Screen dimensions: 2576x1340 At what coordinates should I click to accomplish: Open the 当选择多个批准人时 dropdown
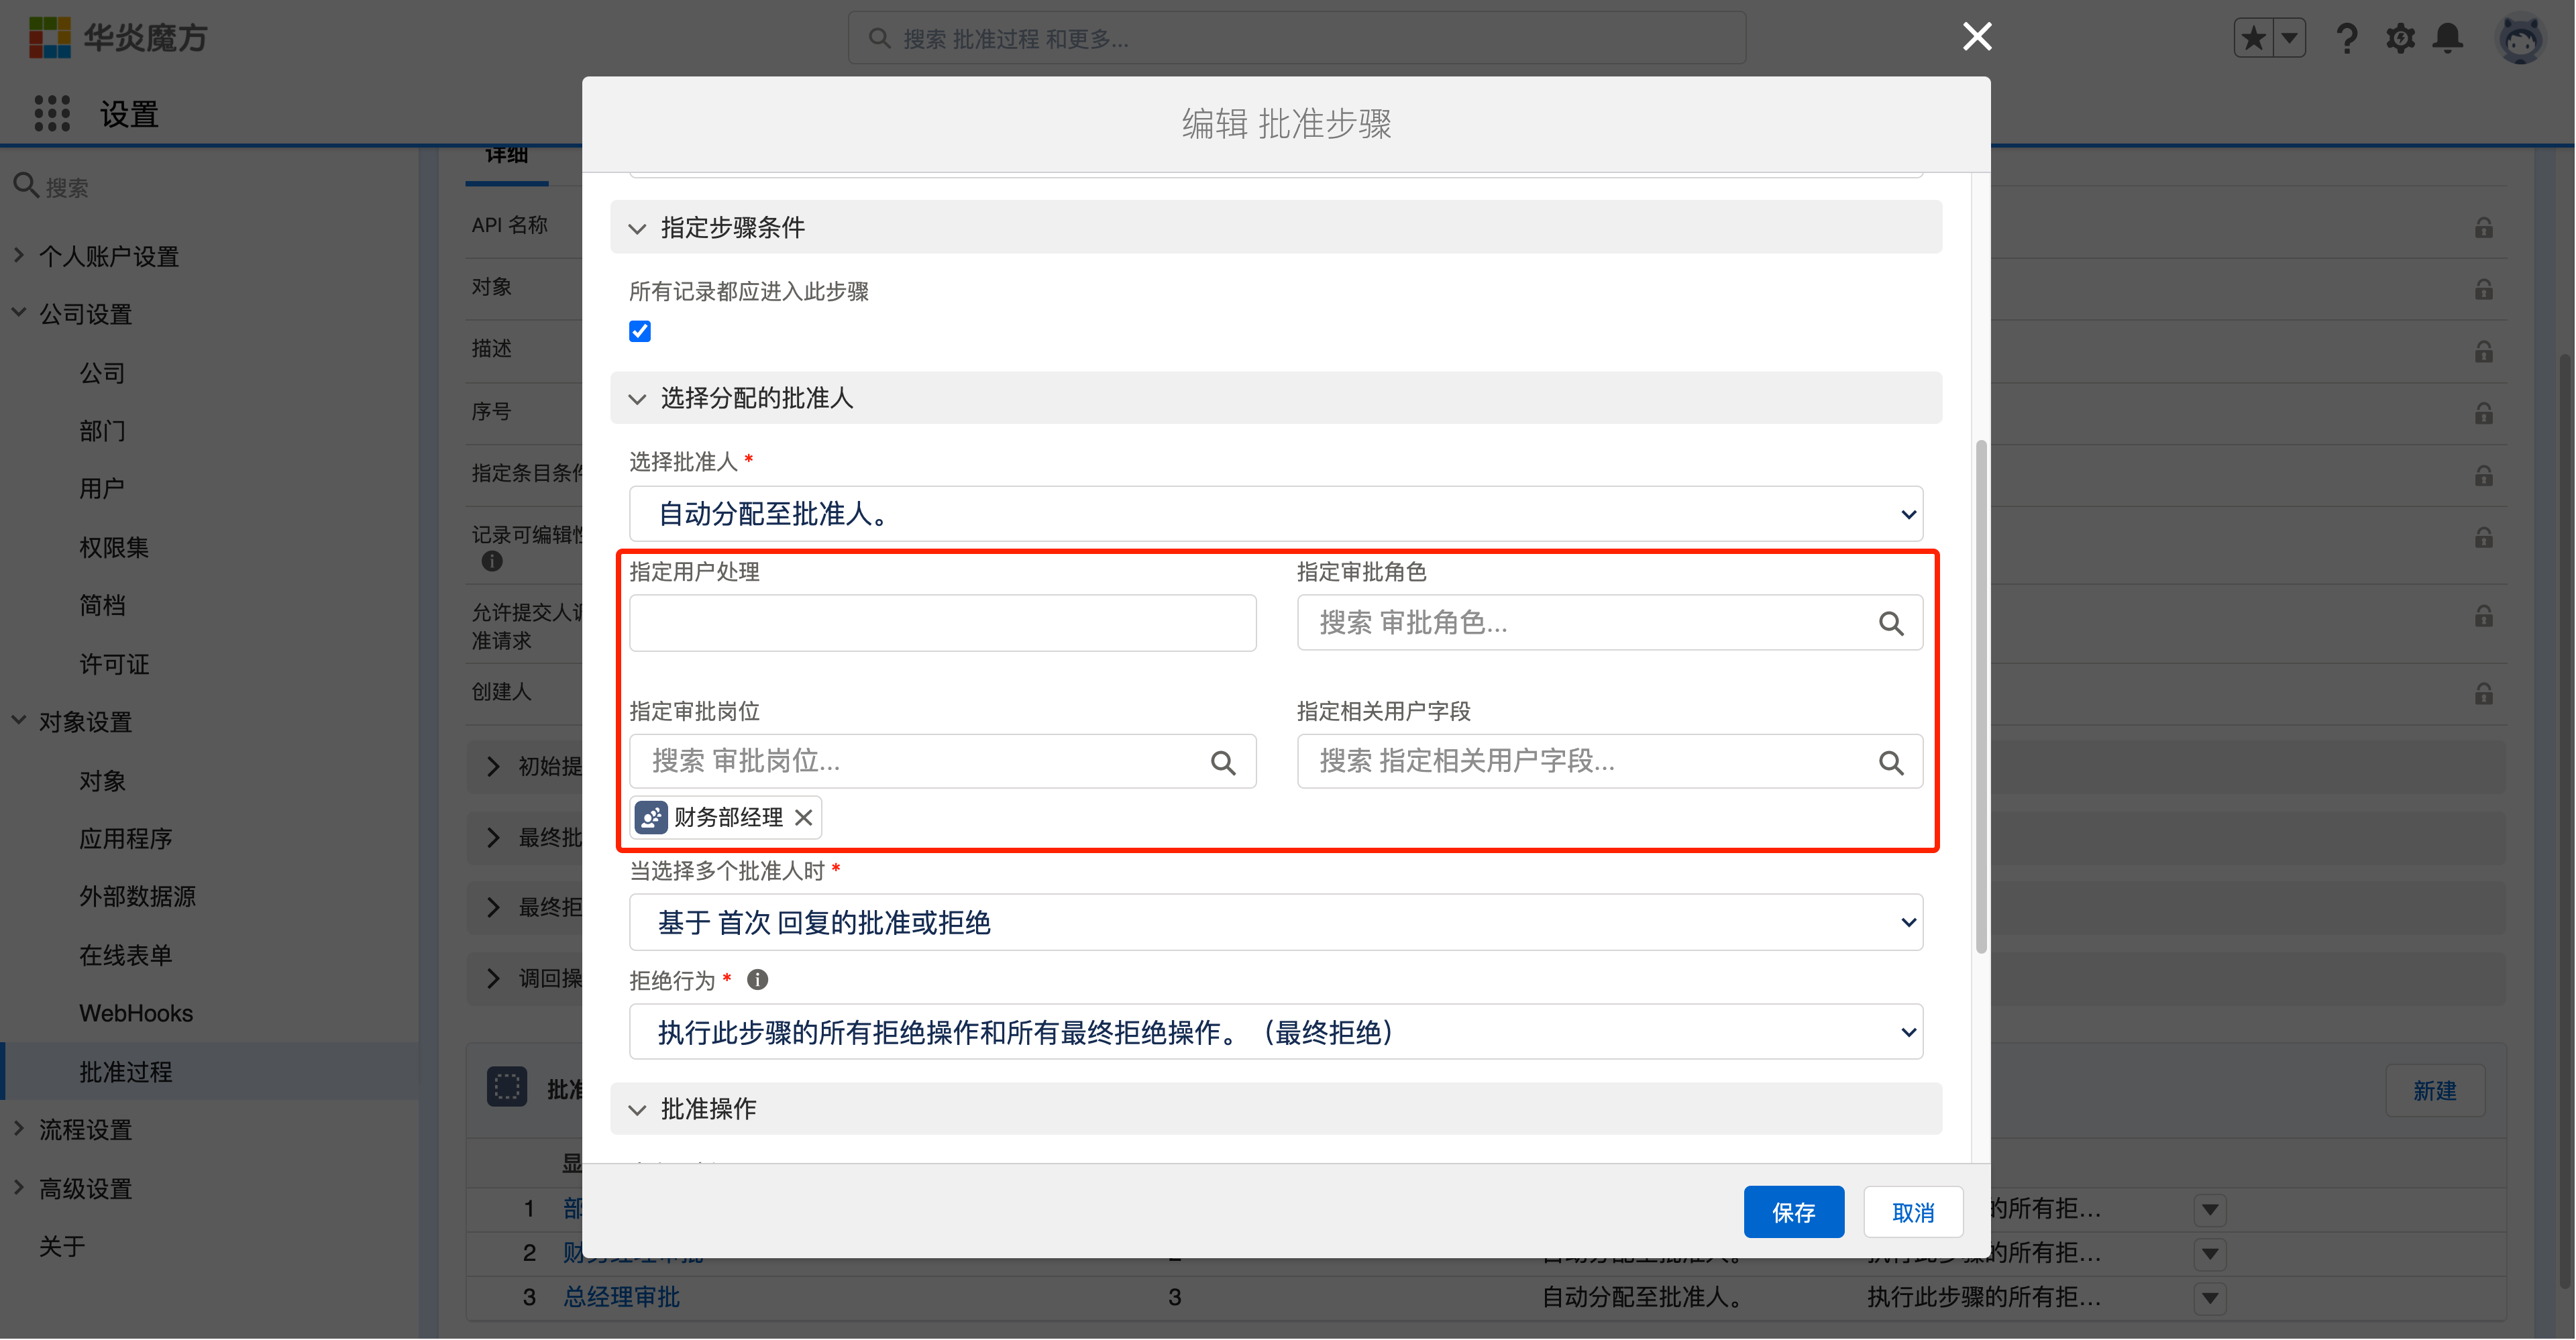1276,922
